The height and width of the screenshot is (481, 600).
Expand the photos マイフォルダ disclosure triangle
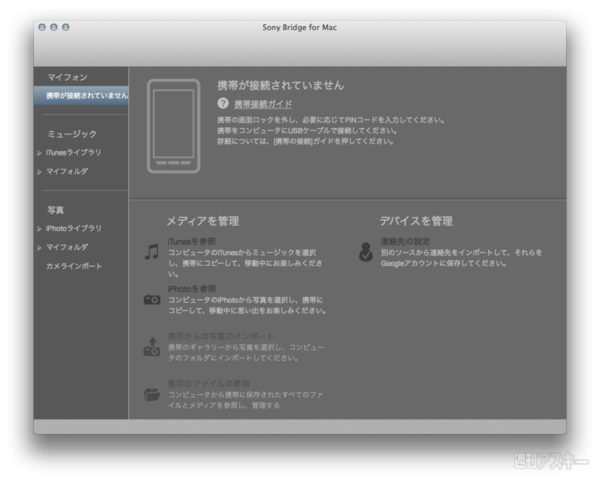pyautogui.click(x=39, y=248)
